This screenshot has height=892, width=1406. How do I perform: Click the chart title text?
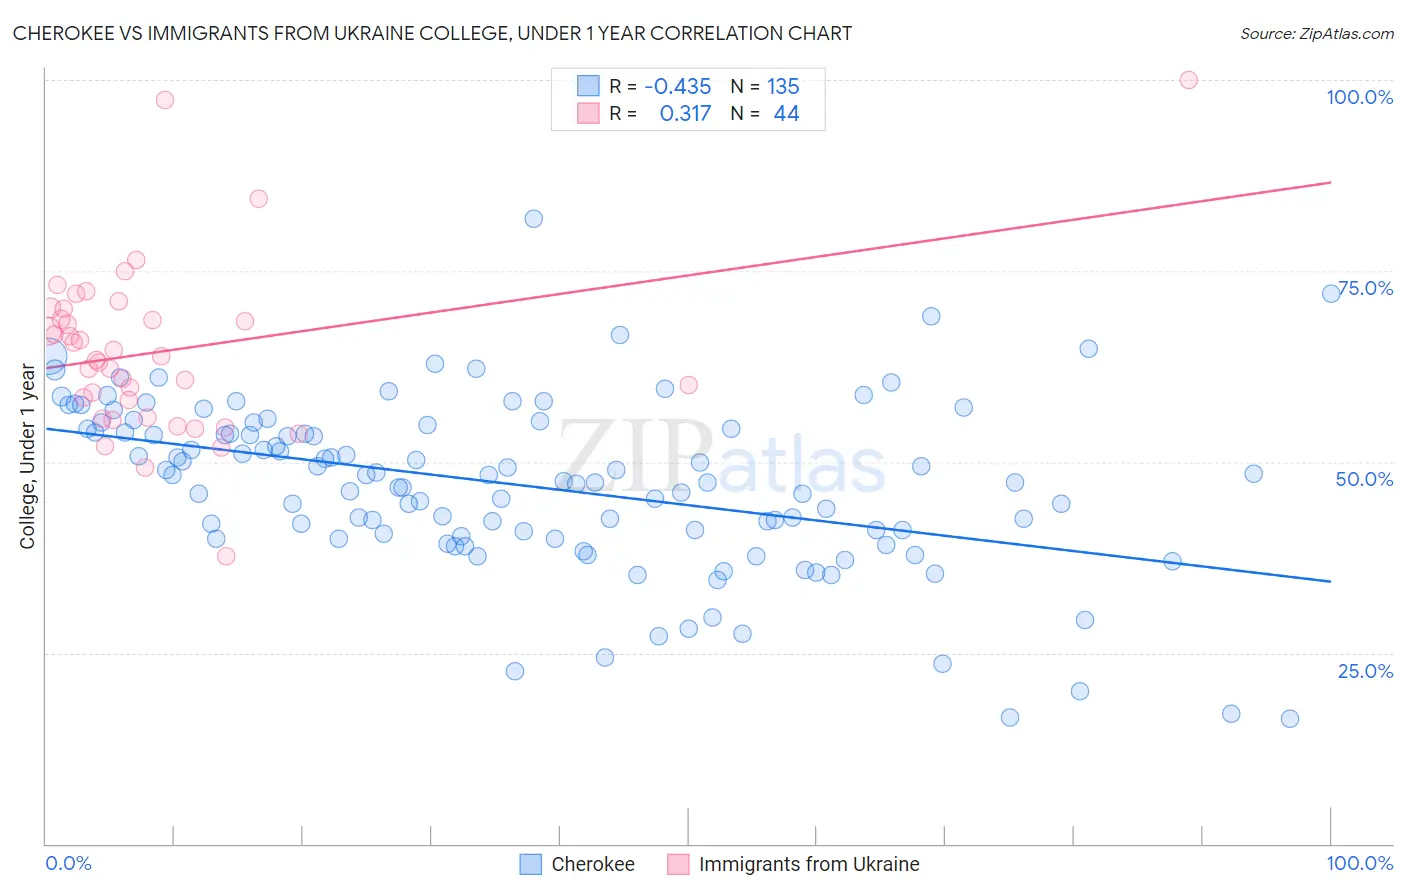click(x=432, y=33)
